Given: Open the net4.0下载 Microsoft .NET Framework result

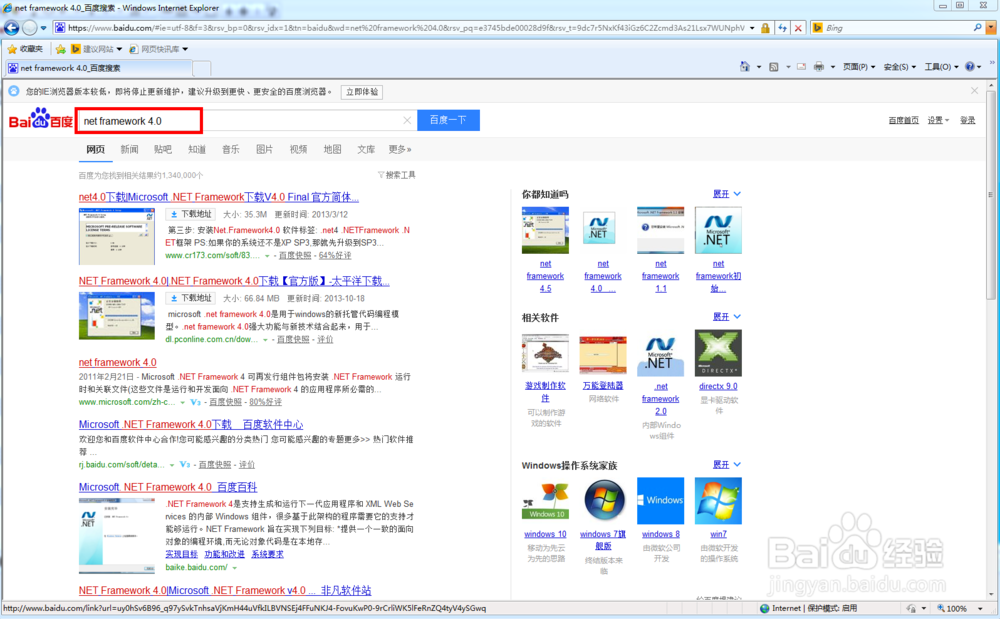Looking at the screenshot, I should tap(219, 197).
